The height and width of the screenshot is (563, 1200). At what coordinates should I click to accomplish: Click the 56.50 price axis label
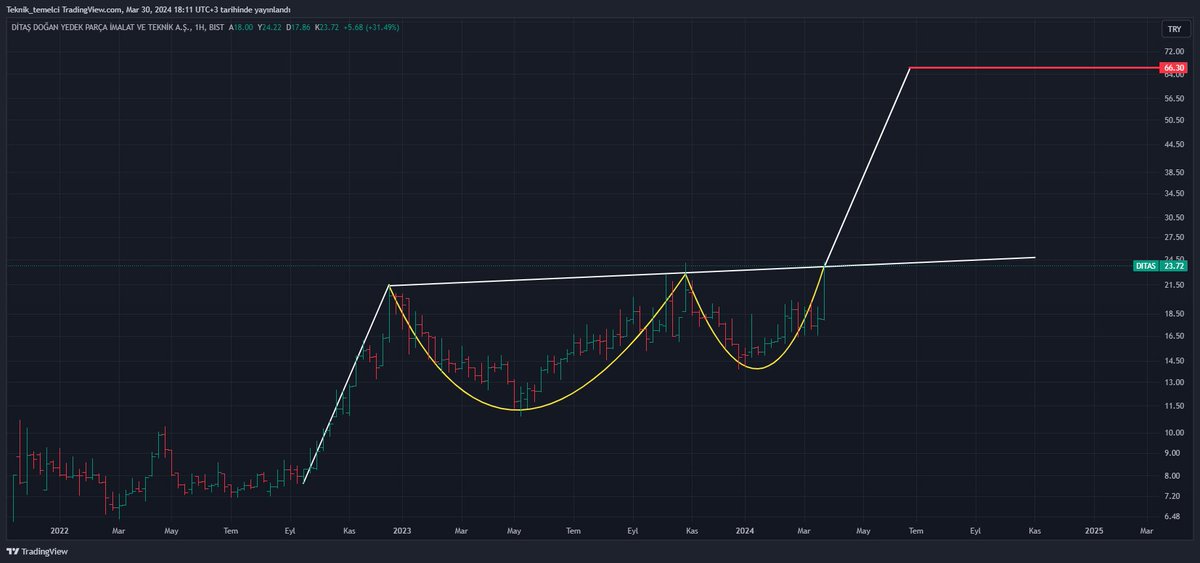[x=1173, y=99]
